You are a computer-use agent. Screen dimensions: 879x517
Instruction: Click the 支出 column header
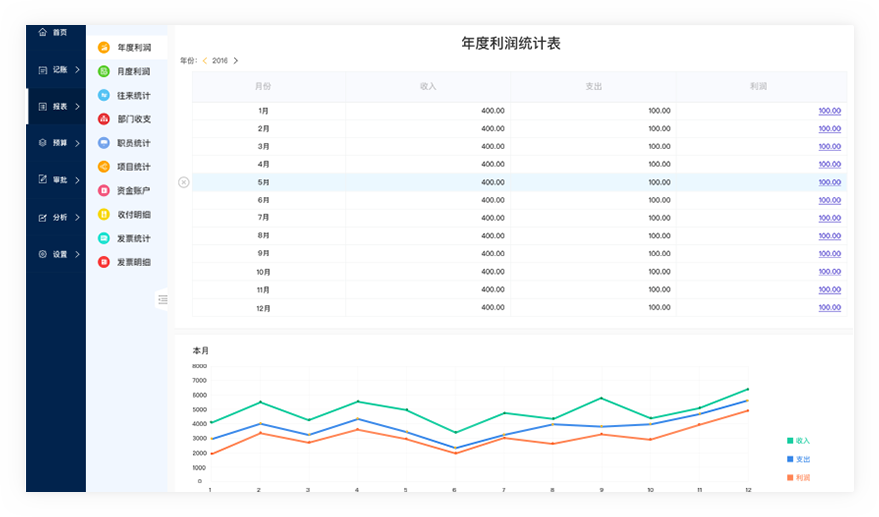click(593, 86)
